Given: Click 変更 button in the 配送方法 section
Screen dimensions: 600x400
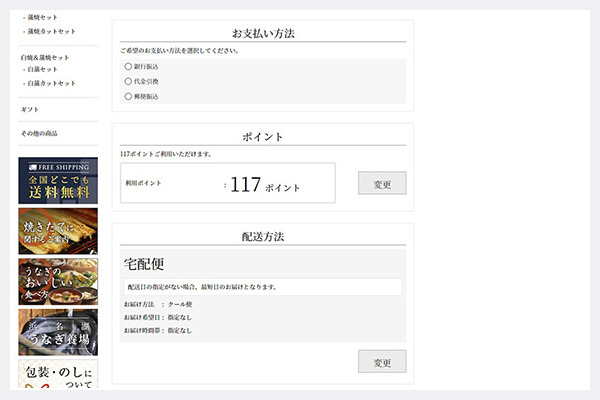Looking at the screenshot, I should [x=381, y=361].
